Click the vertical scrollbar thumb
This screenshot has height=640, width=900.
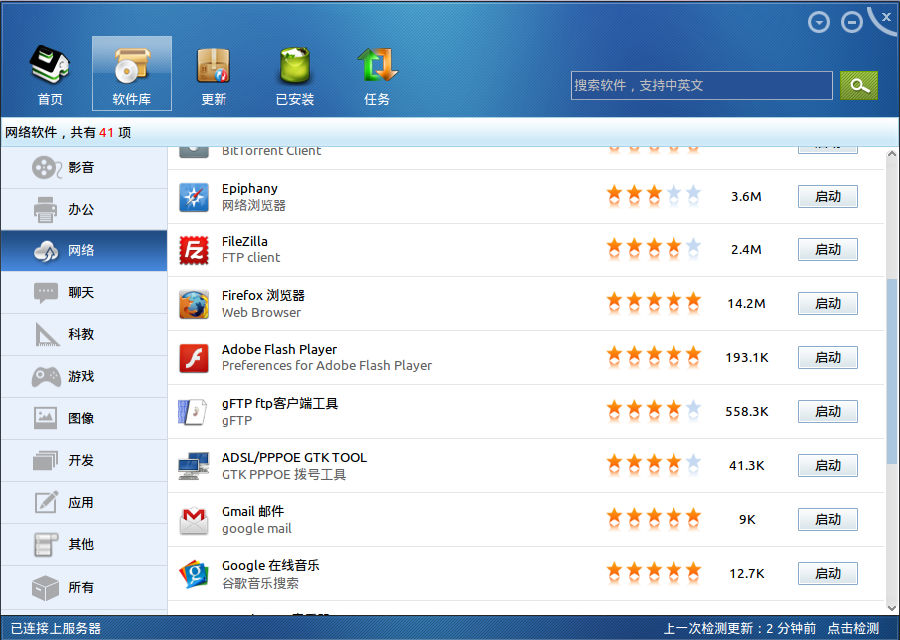(891, 371)
